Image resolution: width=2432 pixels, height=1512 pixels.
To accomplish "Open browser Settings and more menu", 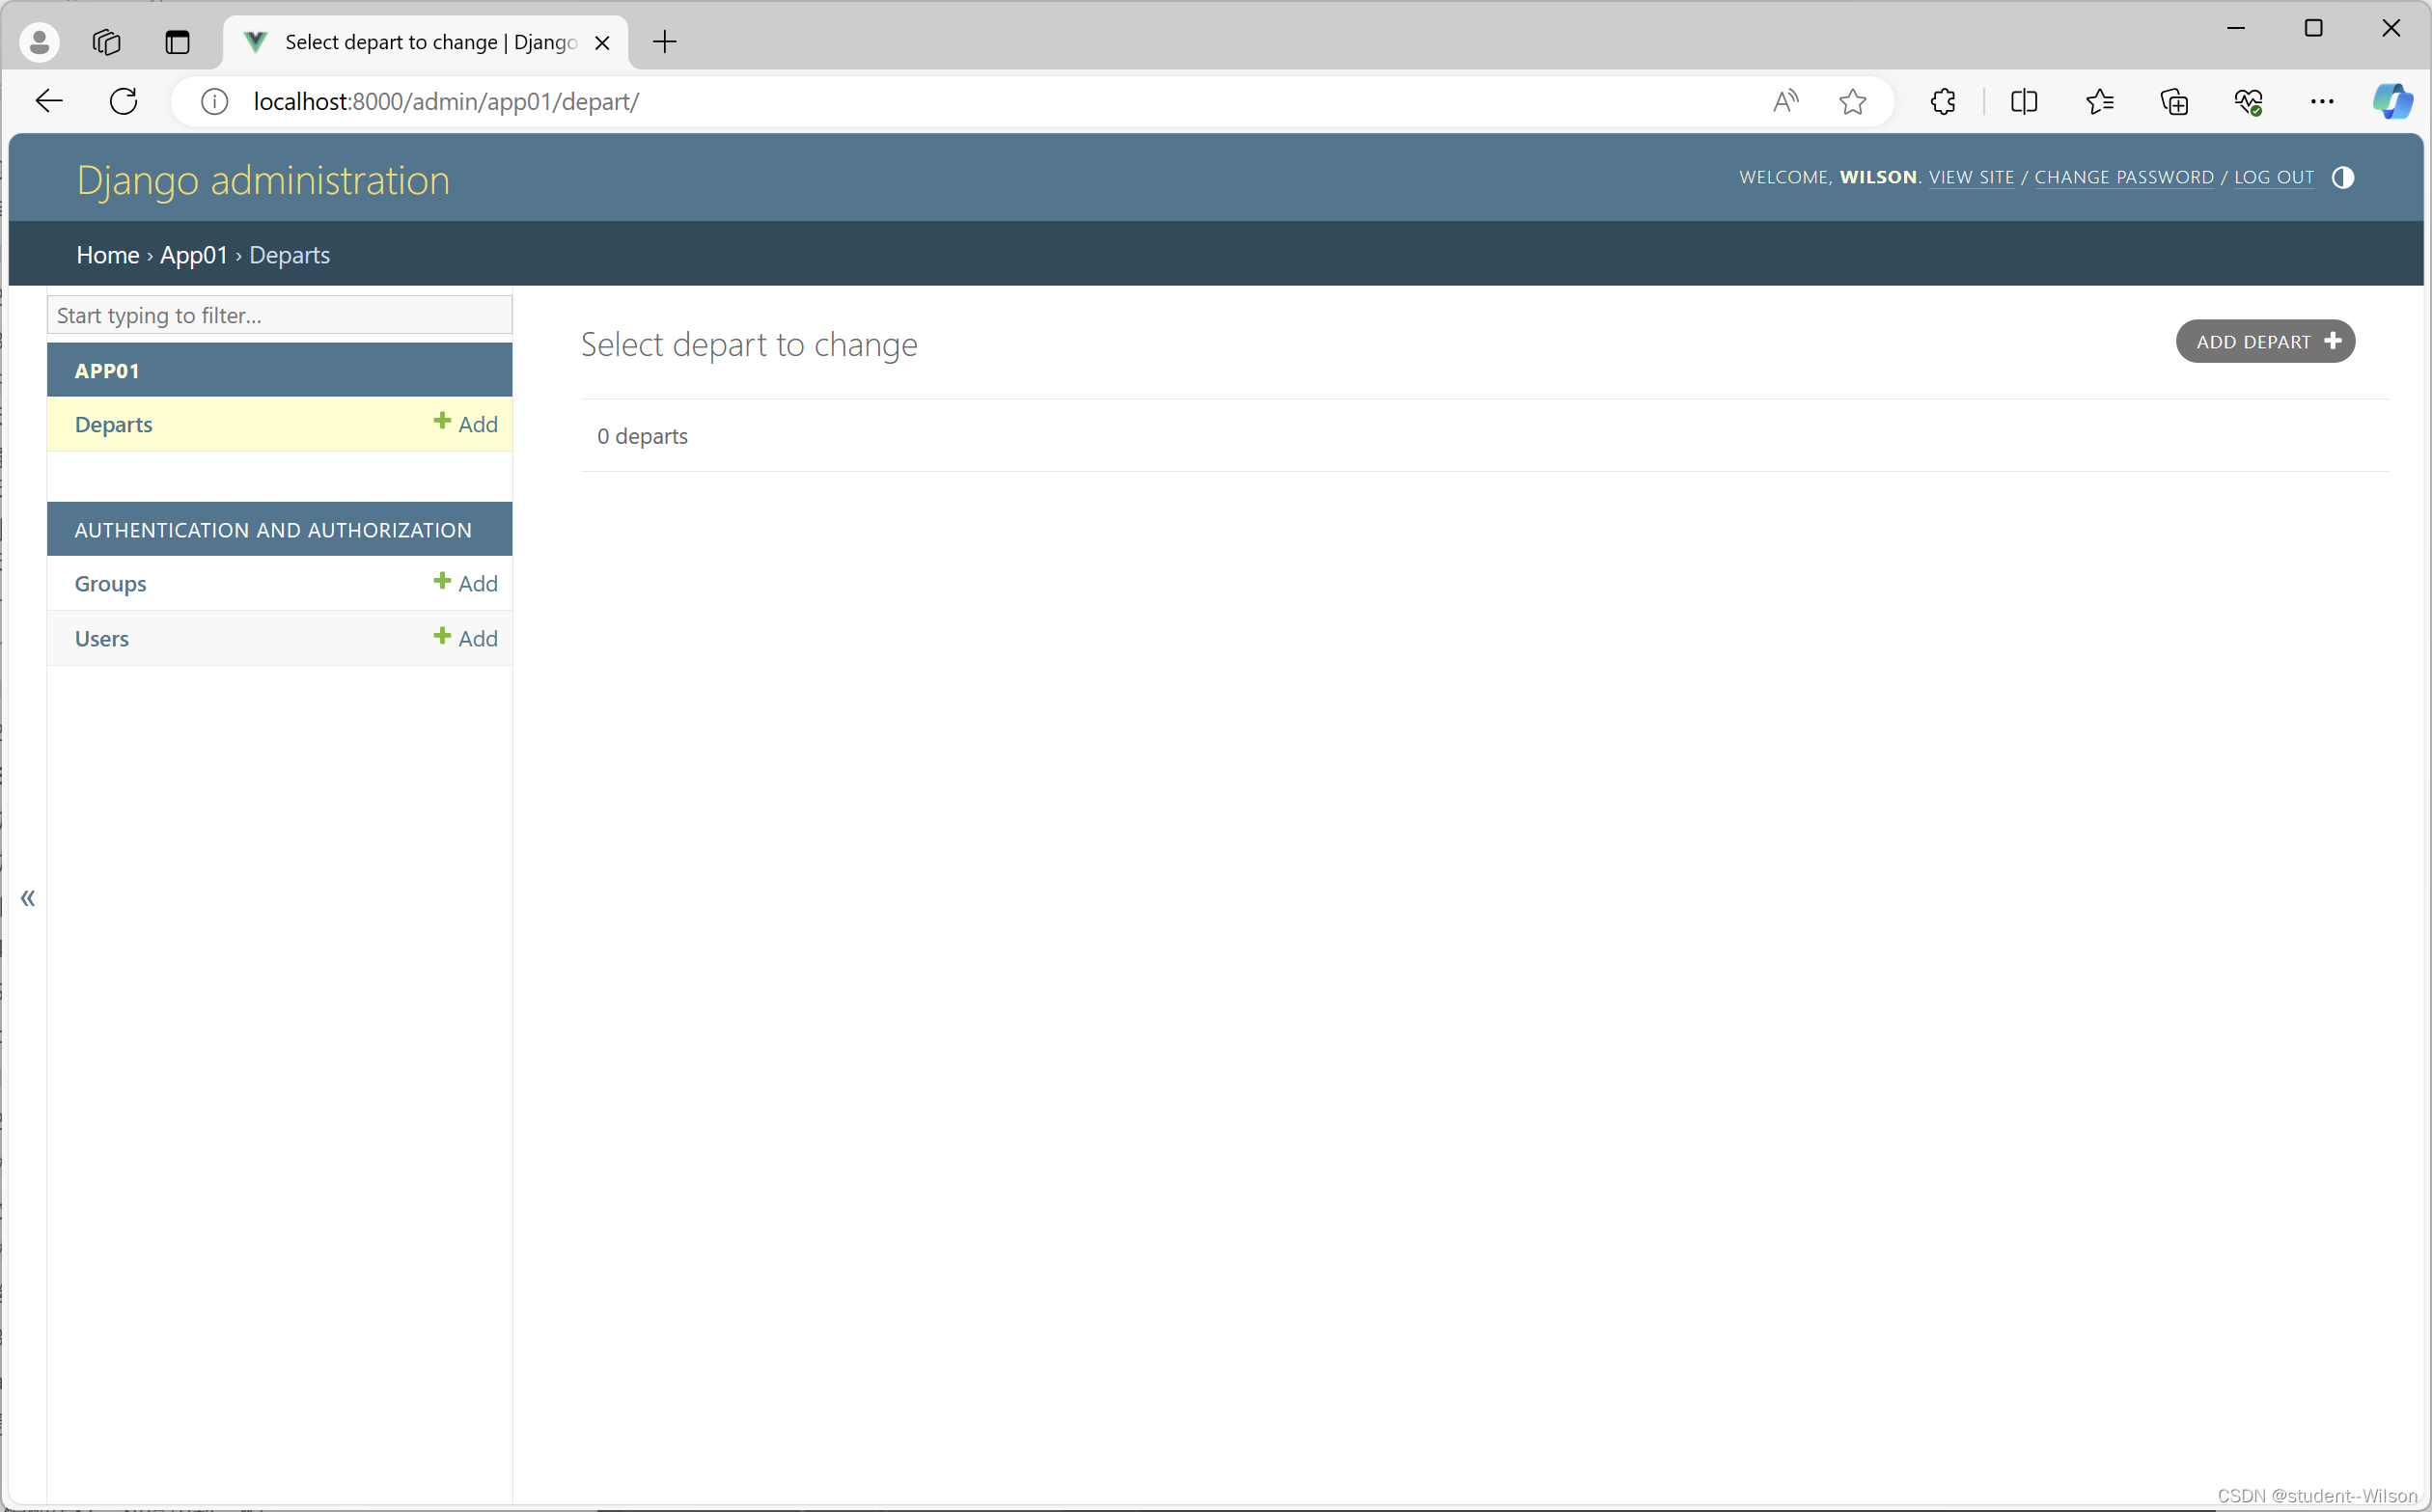I will pyautogui.click(x=2322, y=101).
